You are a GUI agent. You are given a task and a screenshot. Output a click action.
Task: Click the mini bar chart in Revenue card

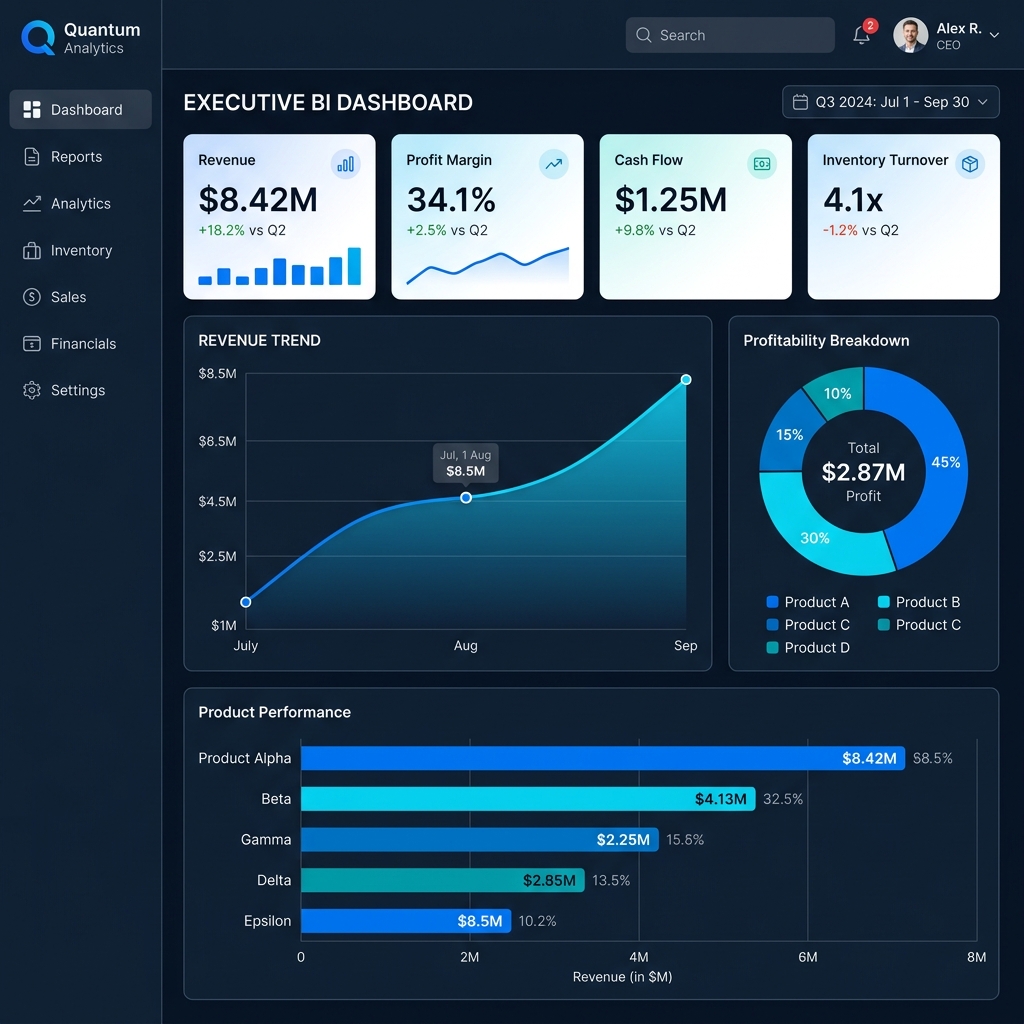[x=280, y=266]
